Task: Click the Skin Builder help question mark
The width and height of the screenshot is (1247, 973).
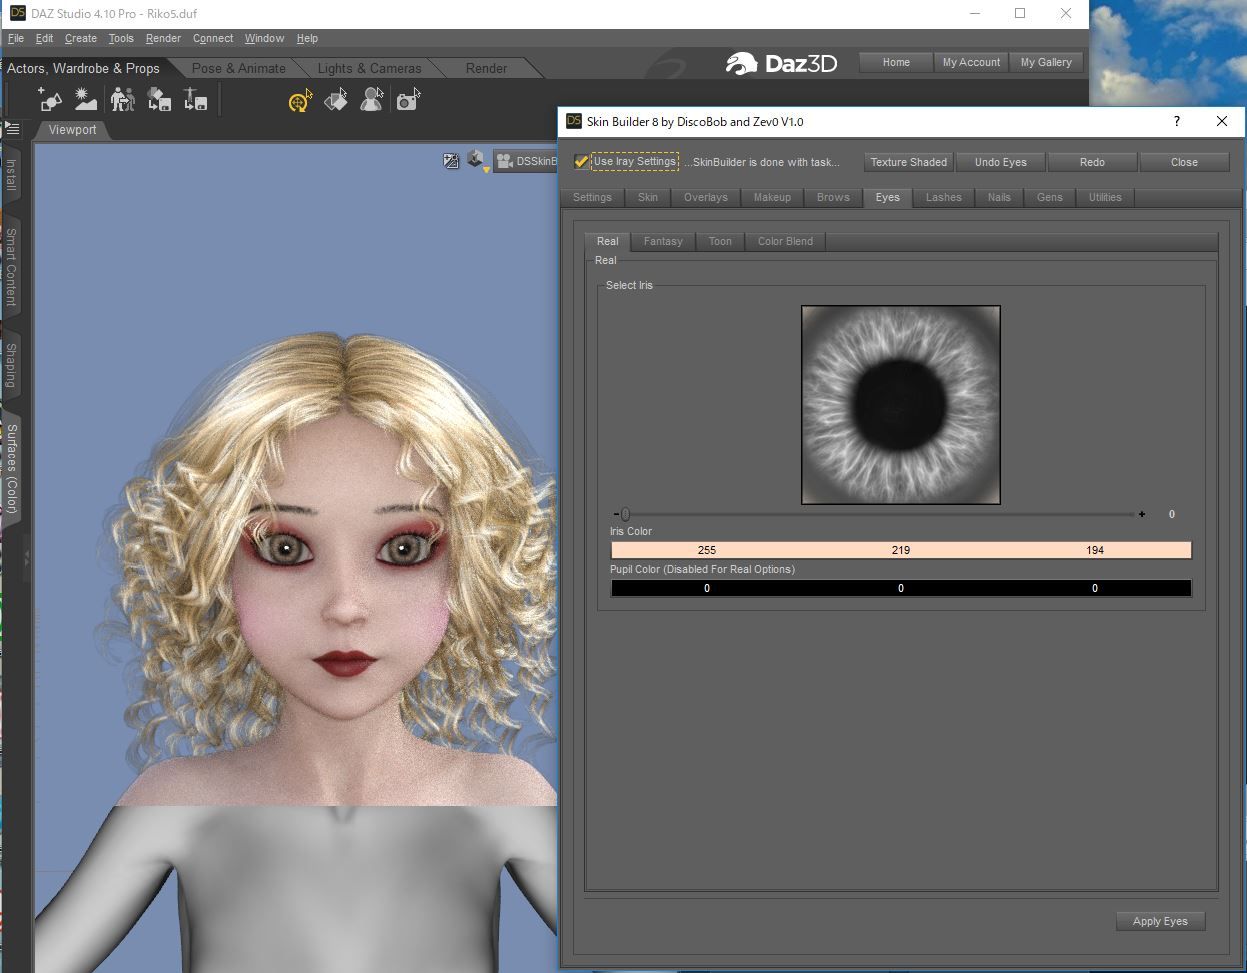Action: (x=1176, y=121)
